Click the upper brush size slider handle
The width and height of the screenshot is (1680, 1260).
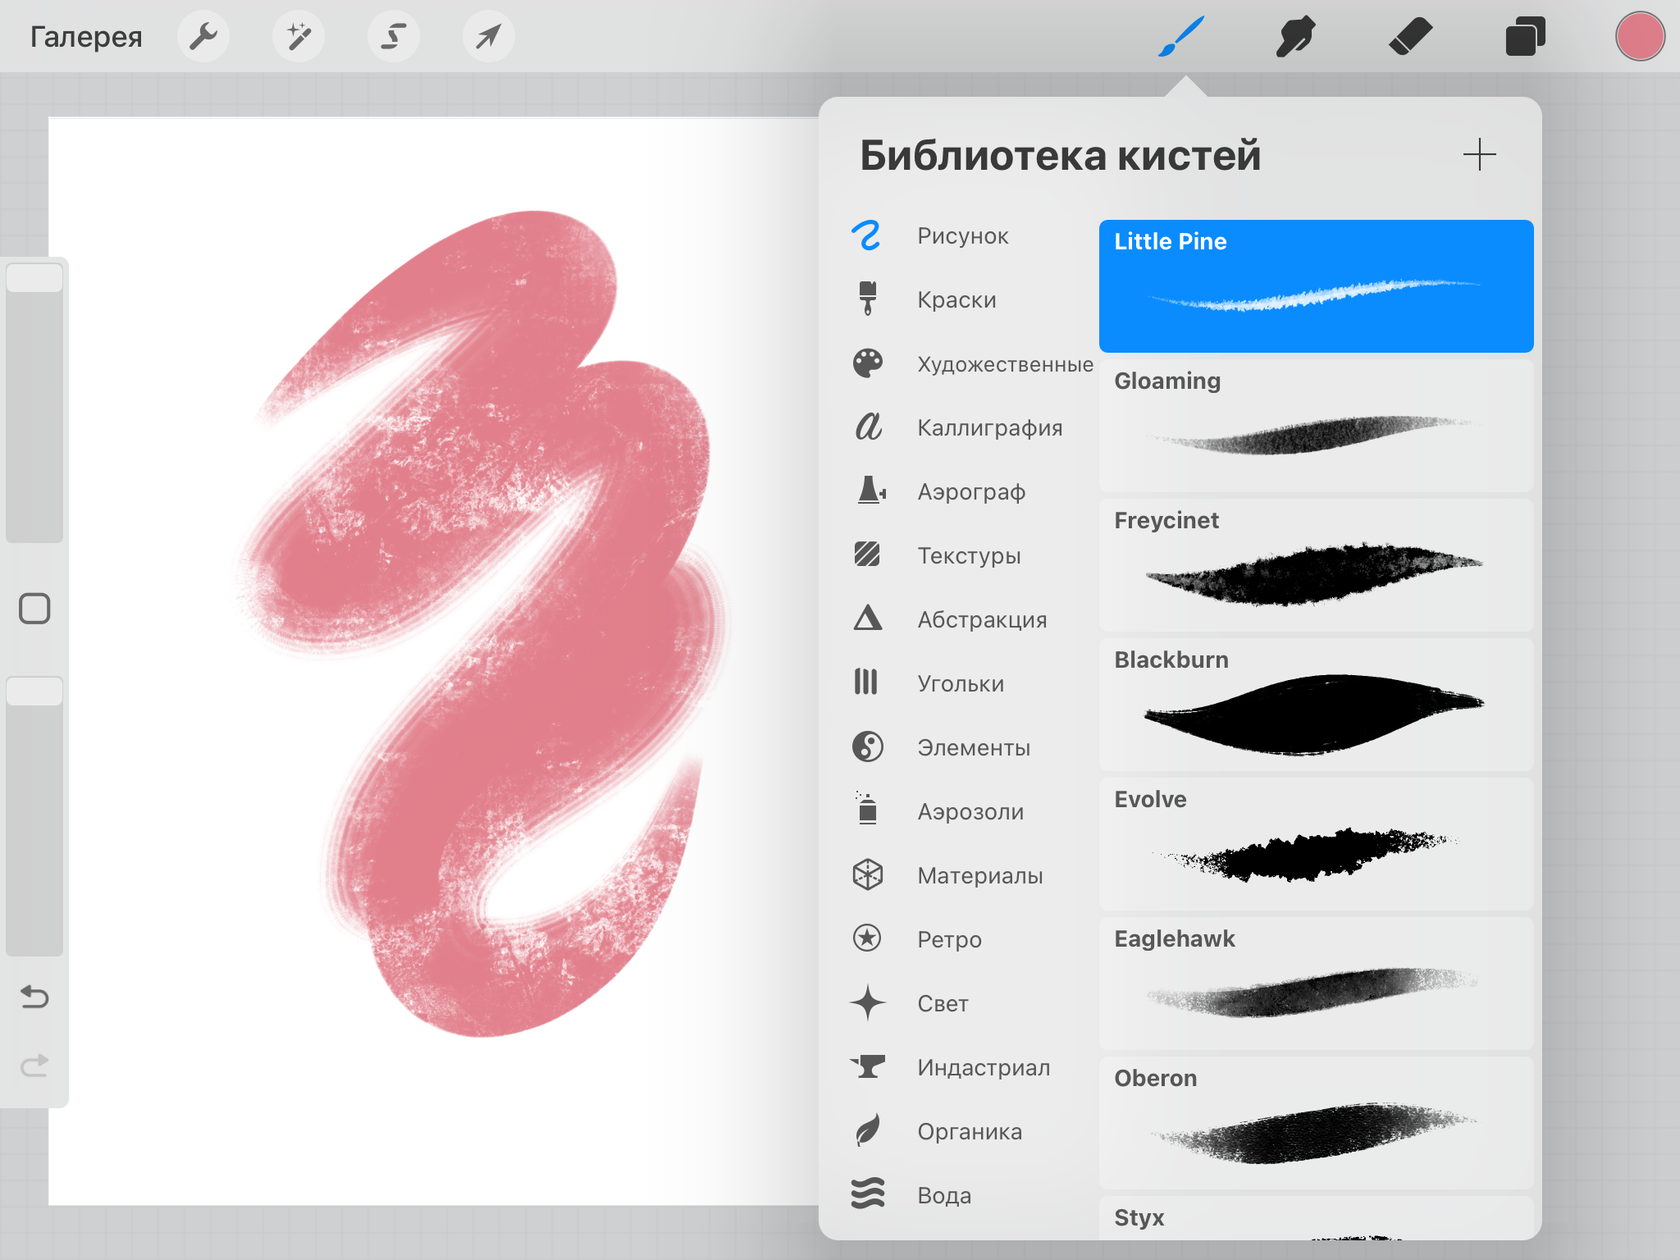pos(35,277)
